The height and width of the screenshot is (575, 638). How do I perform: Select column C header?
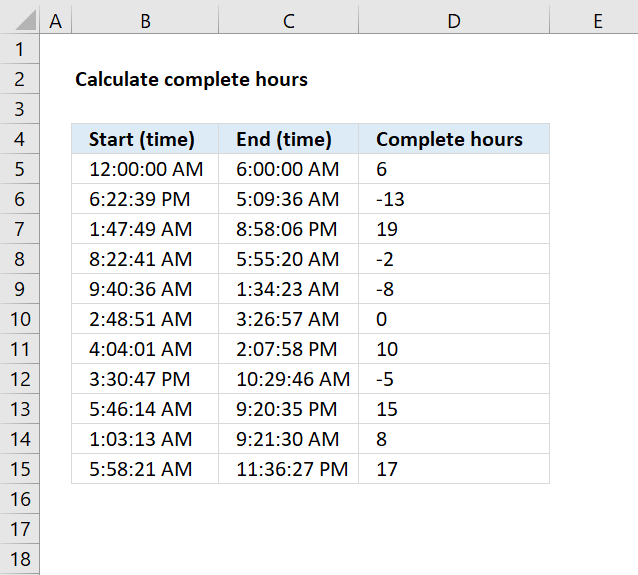point(288,20)
